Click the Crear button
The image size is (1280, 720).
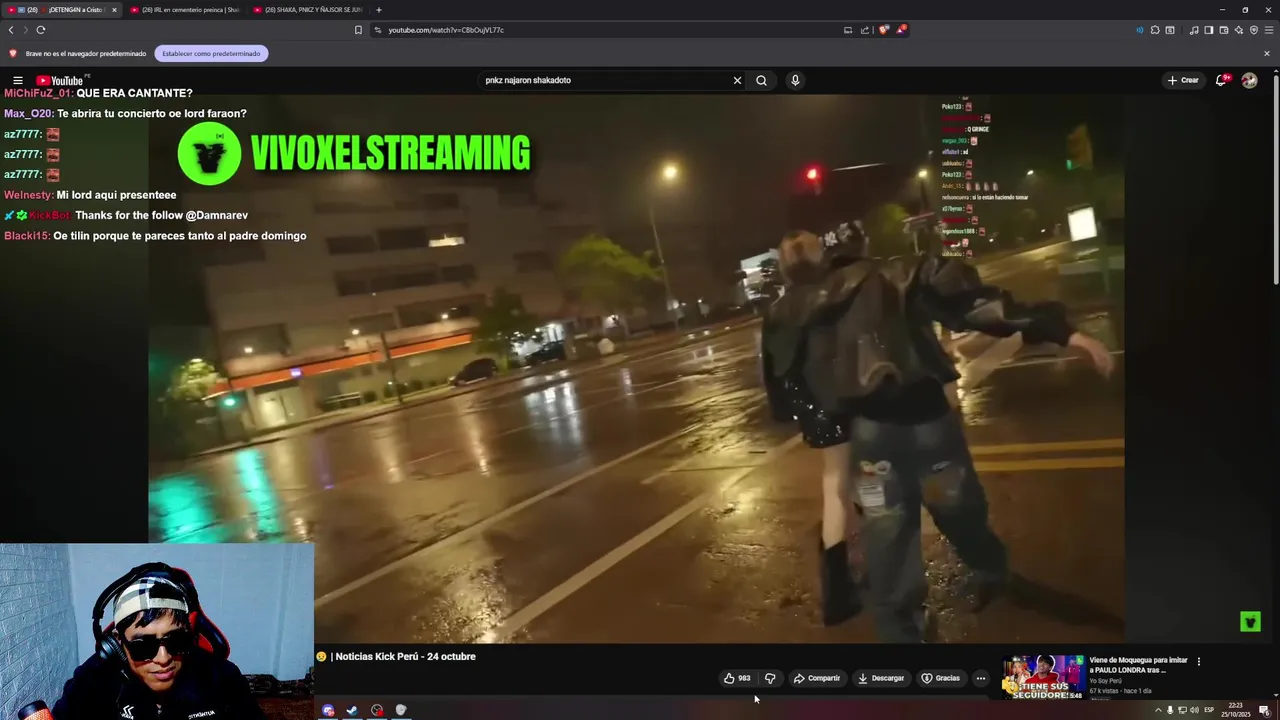1183,80
